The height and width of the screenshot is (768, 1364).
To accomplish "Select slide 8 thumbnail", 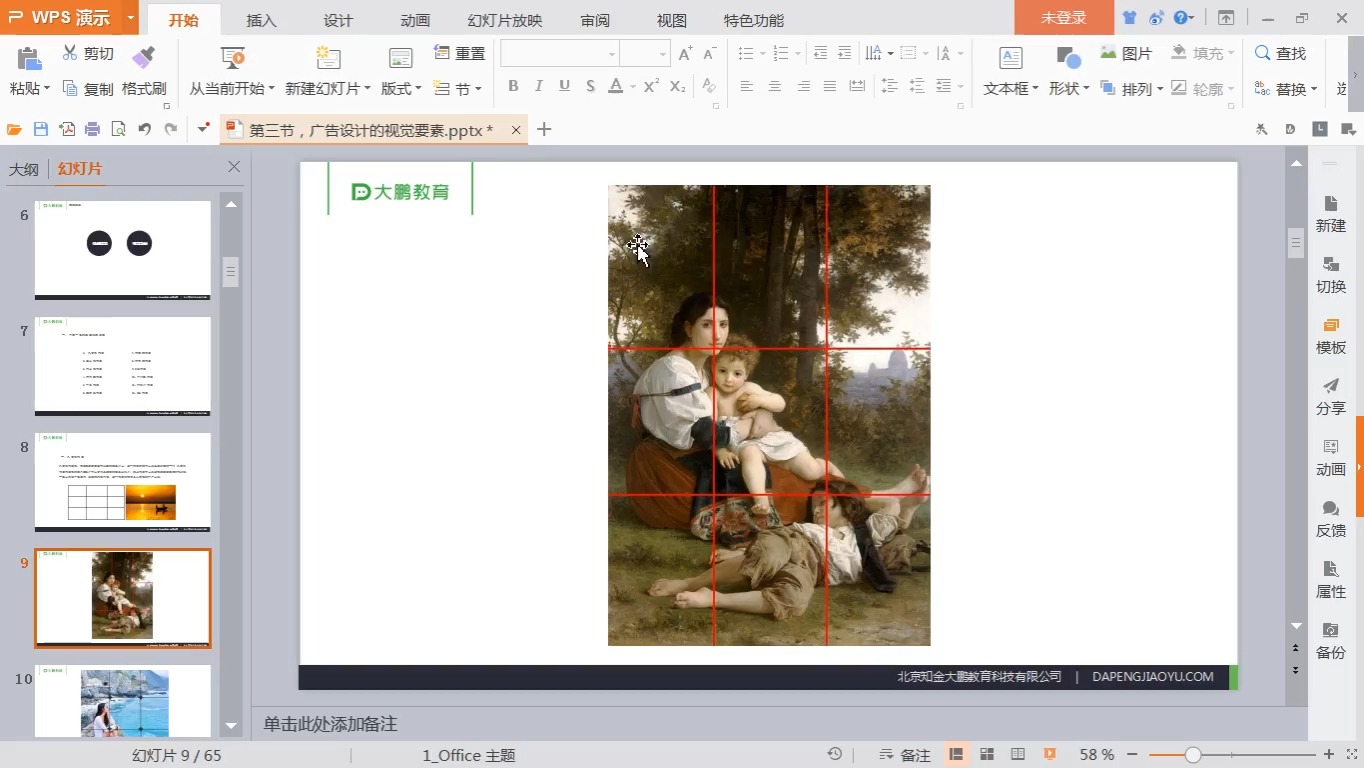I will tap(123, 482).
